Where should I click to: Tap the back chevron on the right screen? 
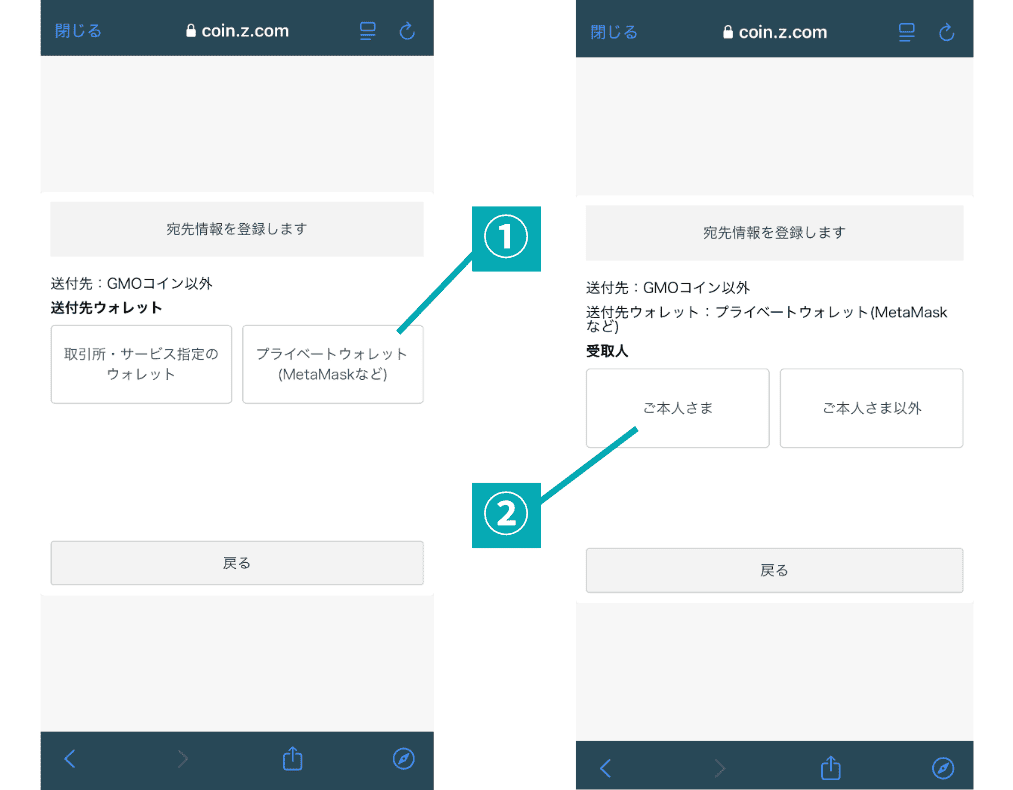click(605, 768)
